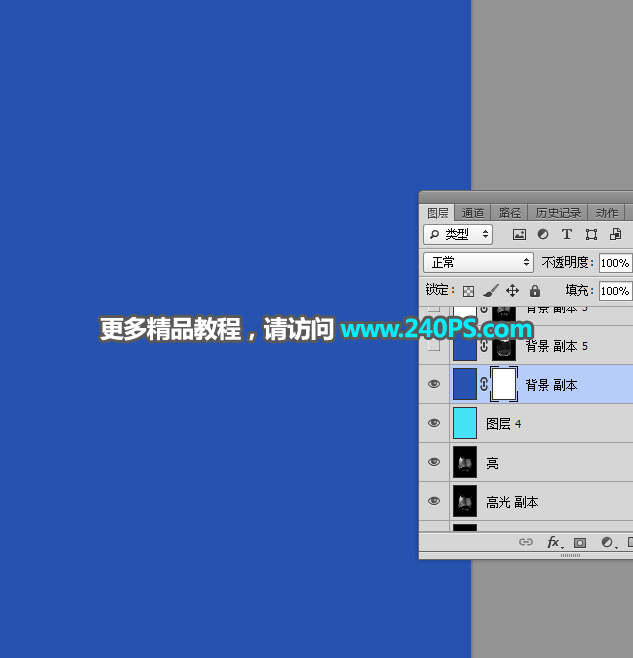The image size is (633, 658).
Task: Select 背景 副本 5 blue layer thumbnail
Action: tap(465, 347)
